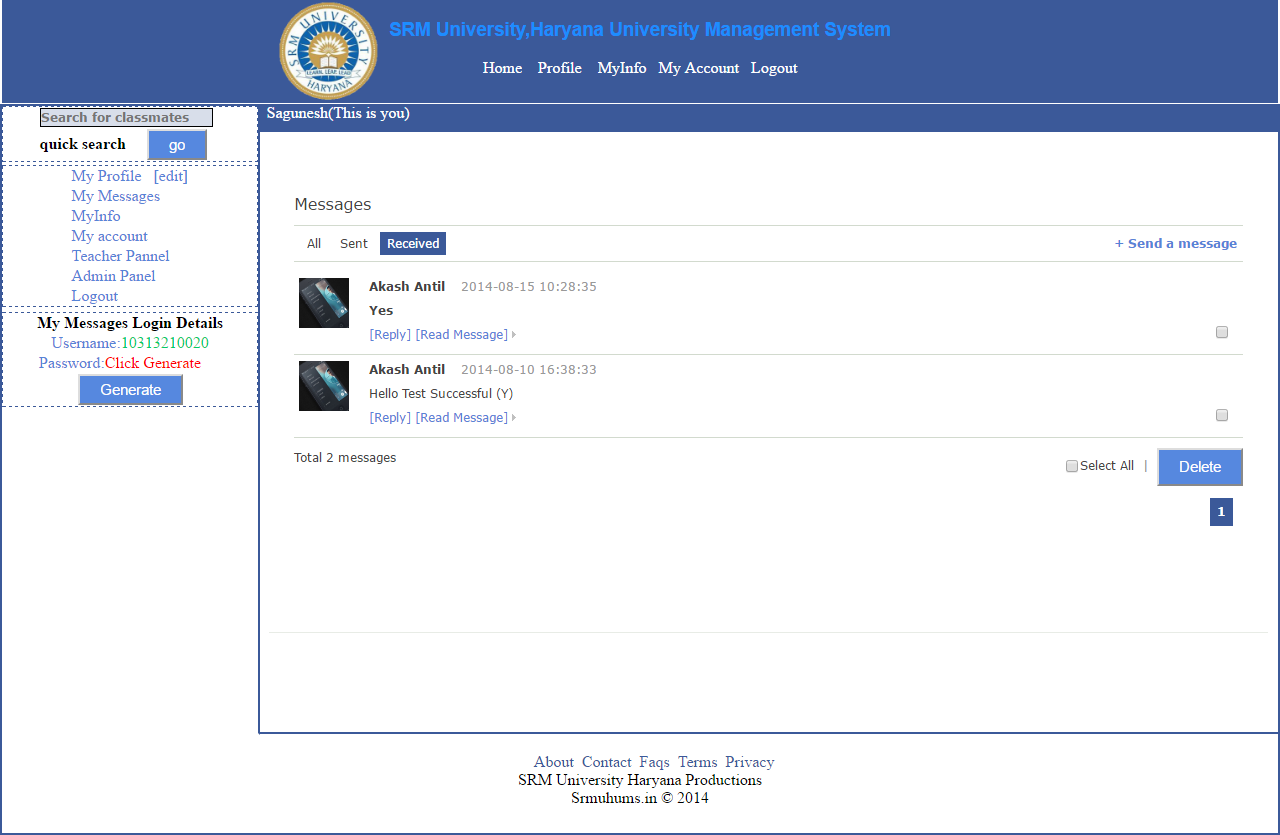Go to page 1 in pagination

pos(1221,512)
